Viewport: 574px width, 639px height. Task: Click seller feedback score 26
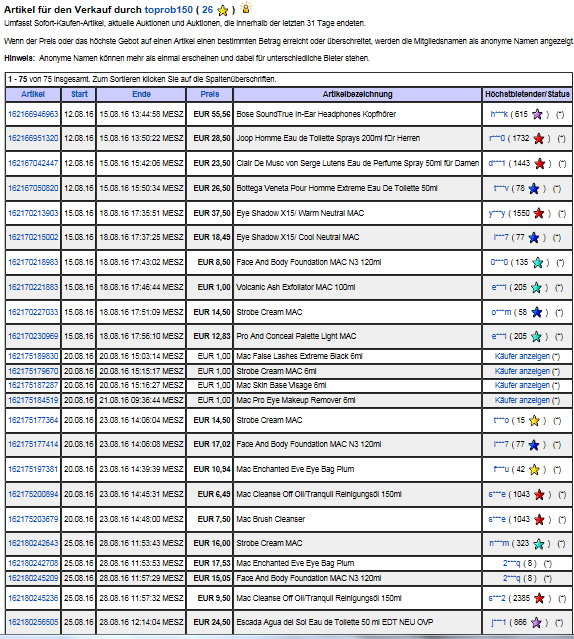point(207,10)
